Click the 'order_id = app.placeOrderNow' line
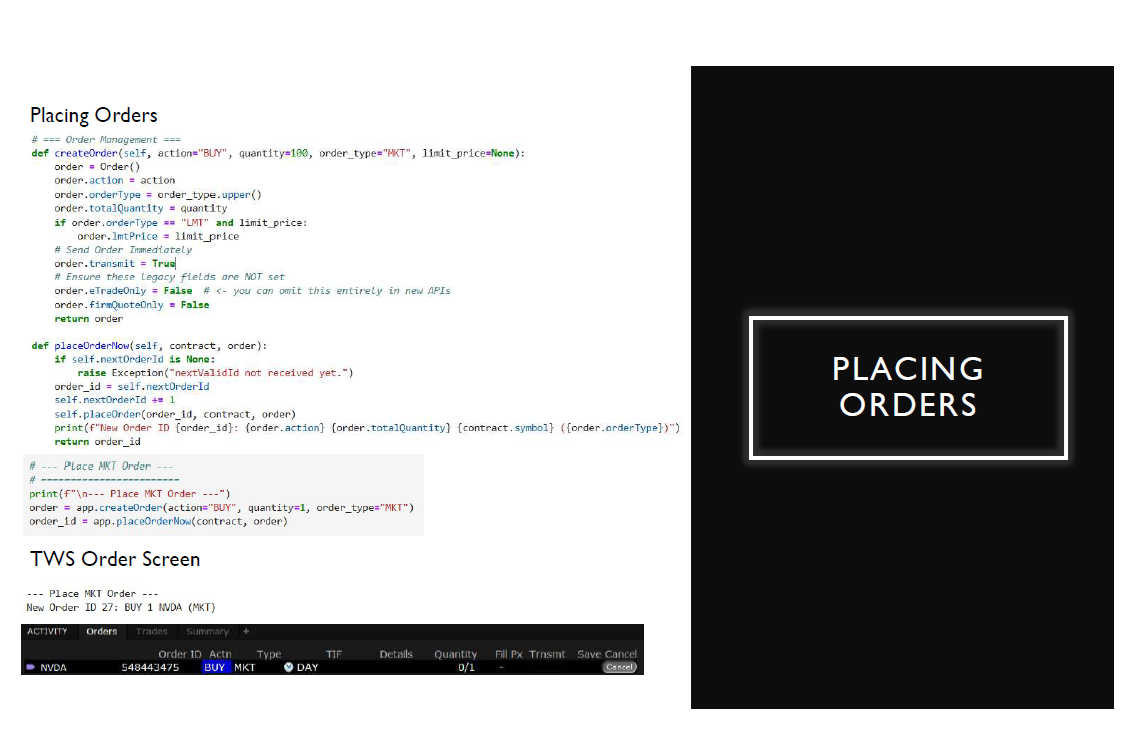This screenshot has height=751, width=1126. pyautogui.click(x=158, y=521)
